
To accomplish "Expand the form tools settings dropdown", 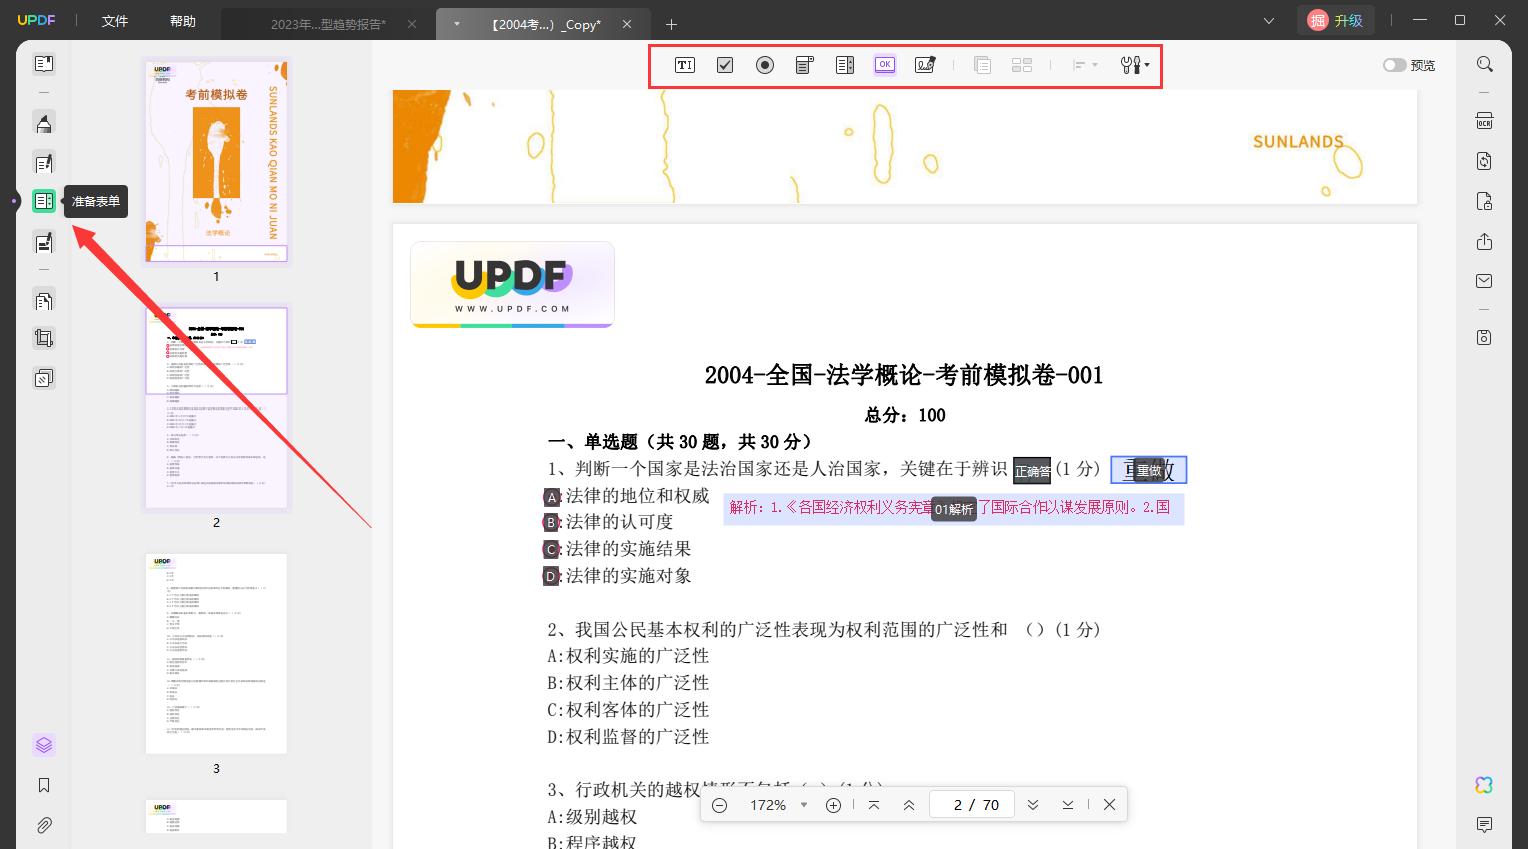I will click(x=1135, y=65).
